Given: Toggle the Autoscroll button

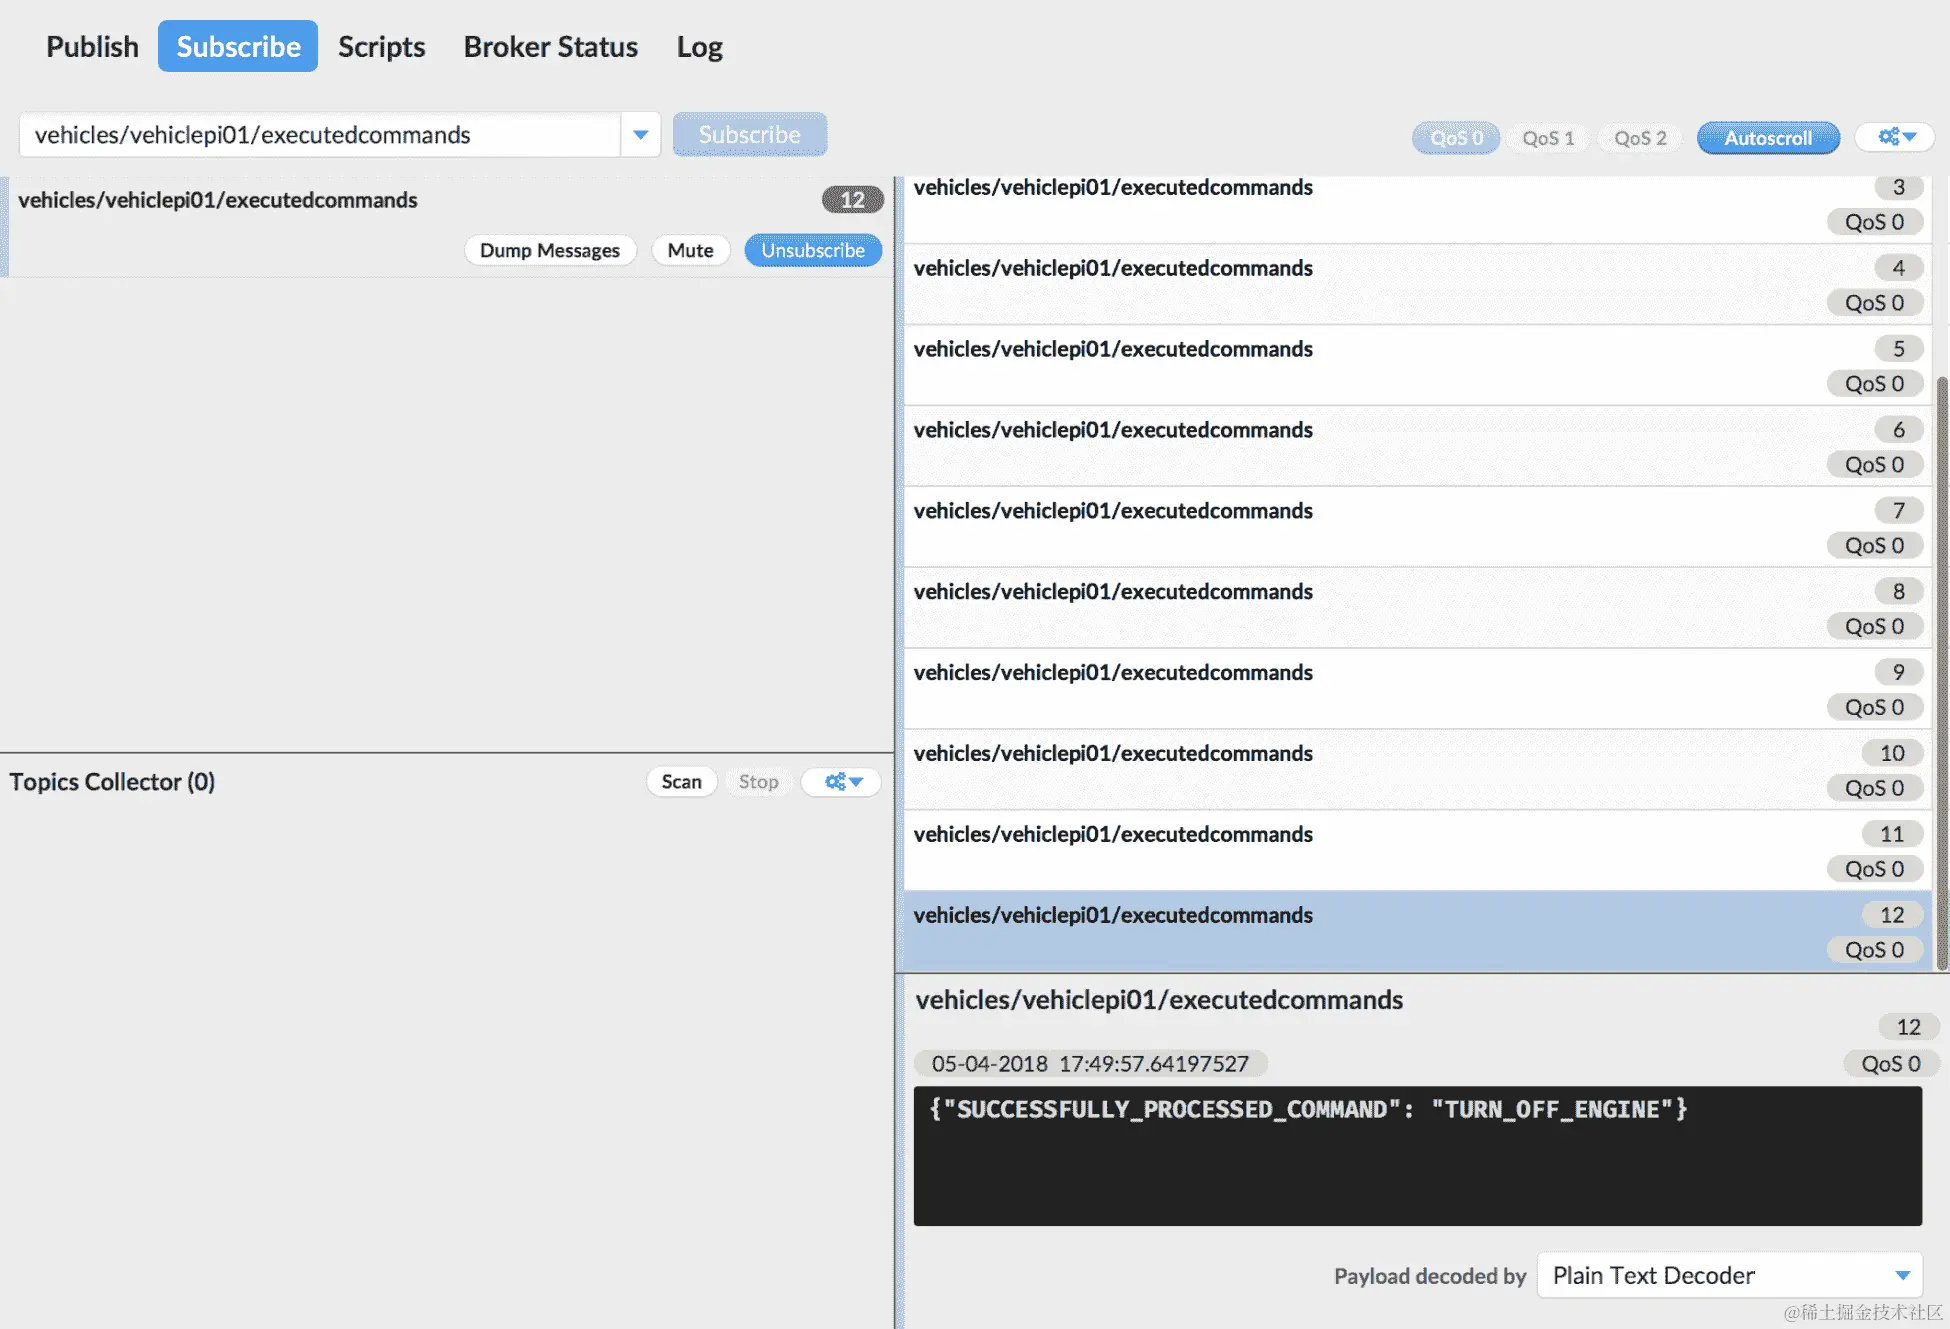Looking at the screenshot, I should coord(1767,138).
